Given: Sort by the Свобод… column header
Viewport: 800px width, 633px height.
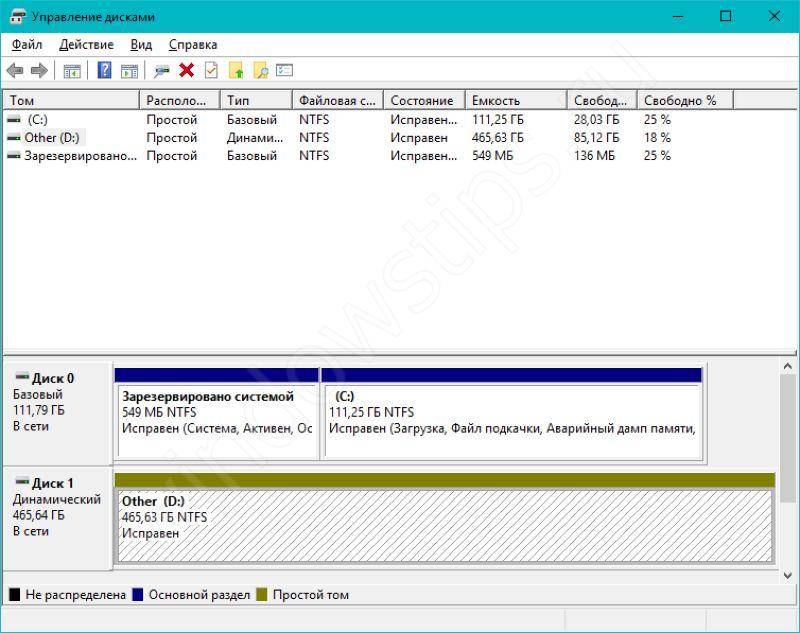Looking at the screenshot, I should click(603, 100).
